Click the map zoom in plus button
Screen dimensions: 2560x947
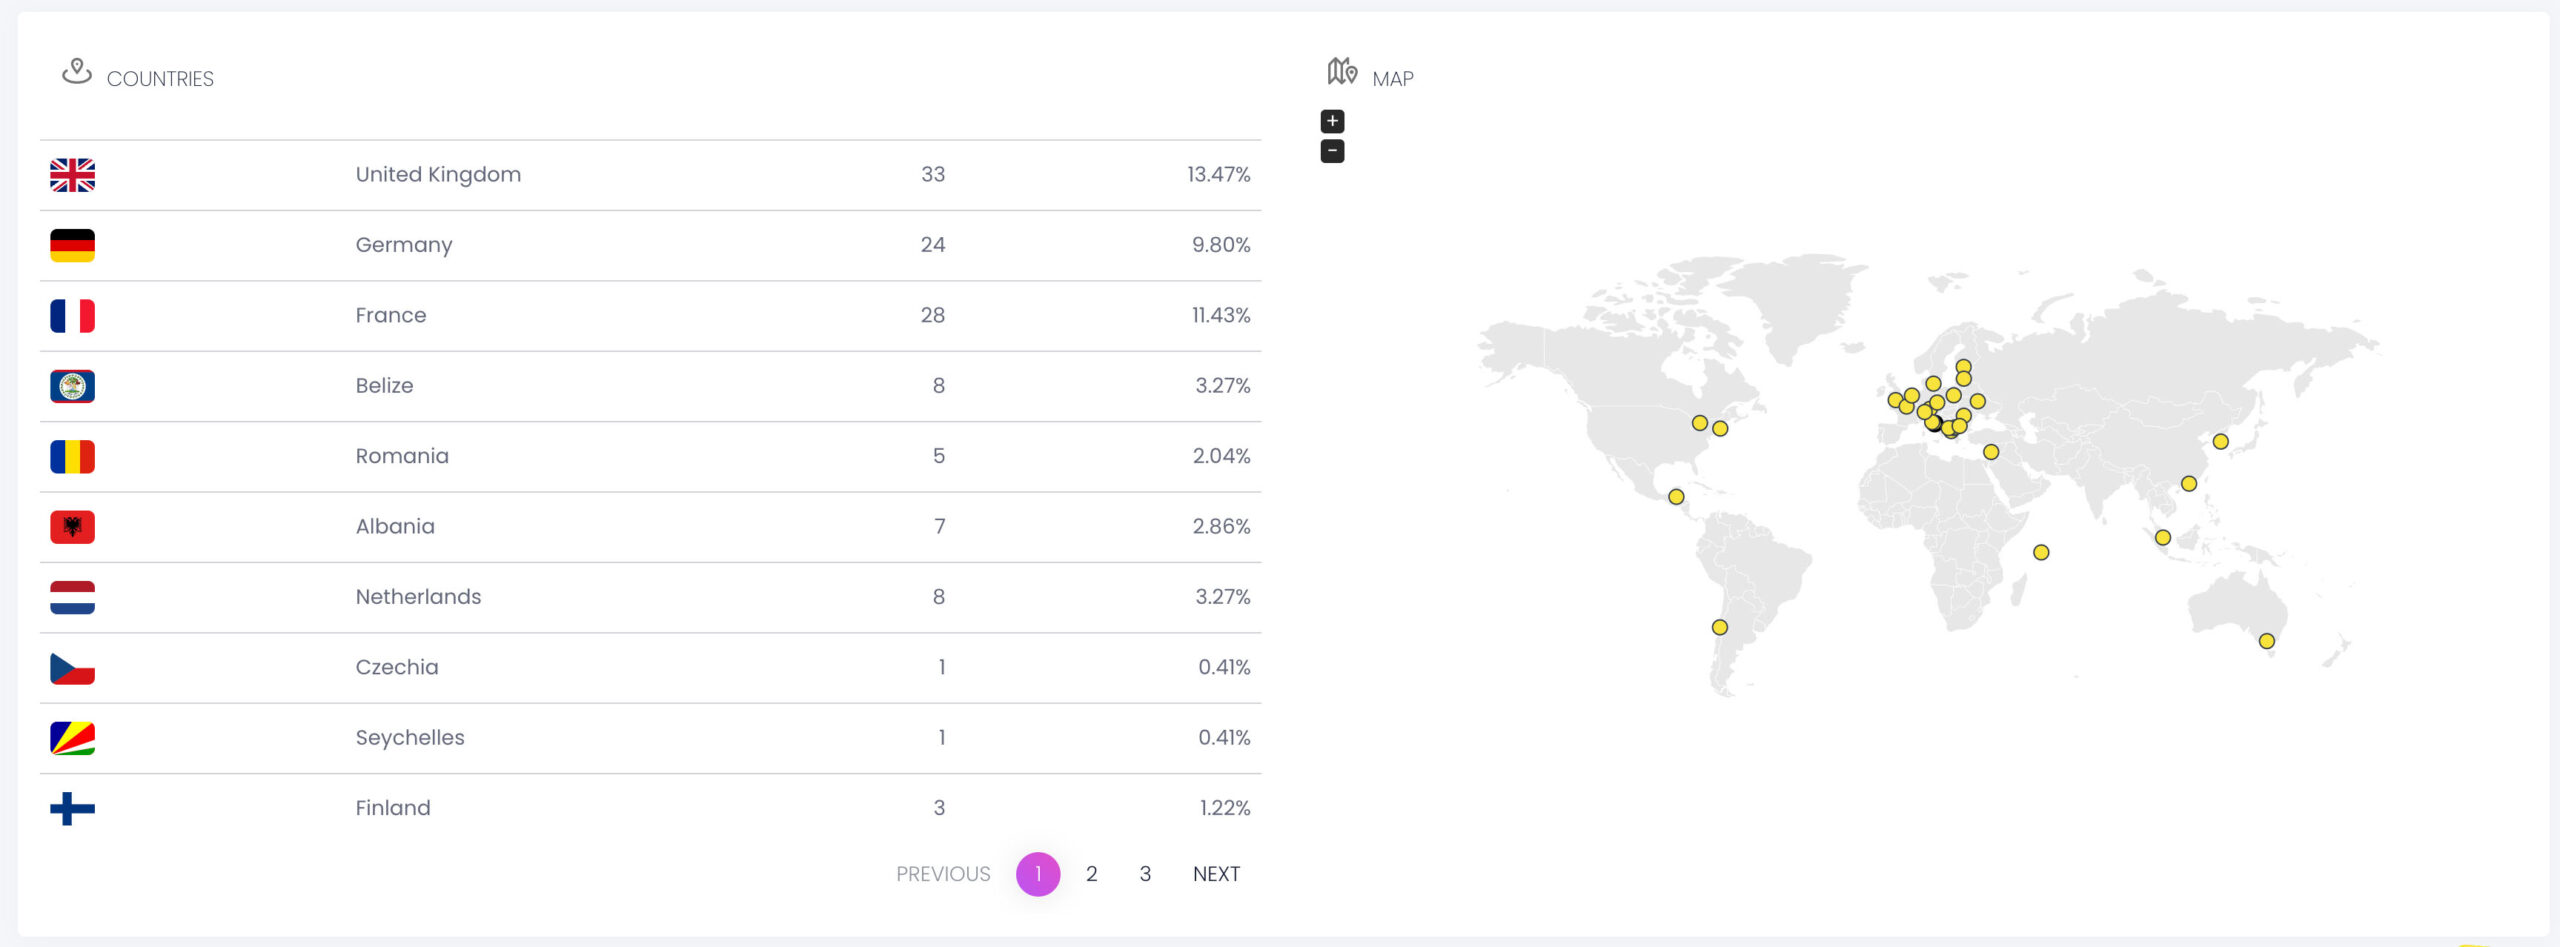pos(1332,121)
